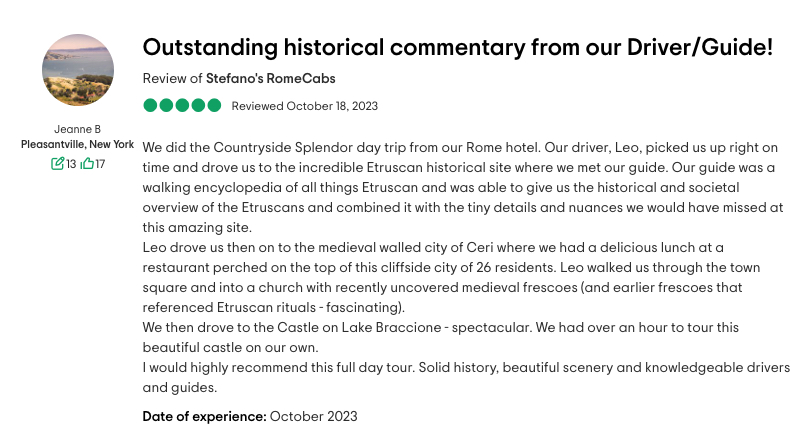This screenshot has width=807, height=432.
Task: Open Jeanne B's profile photo
Action: (x=77, y=70)
